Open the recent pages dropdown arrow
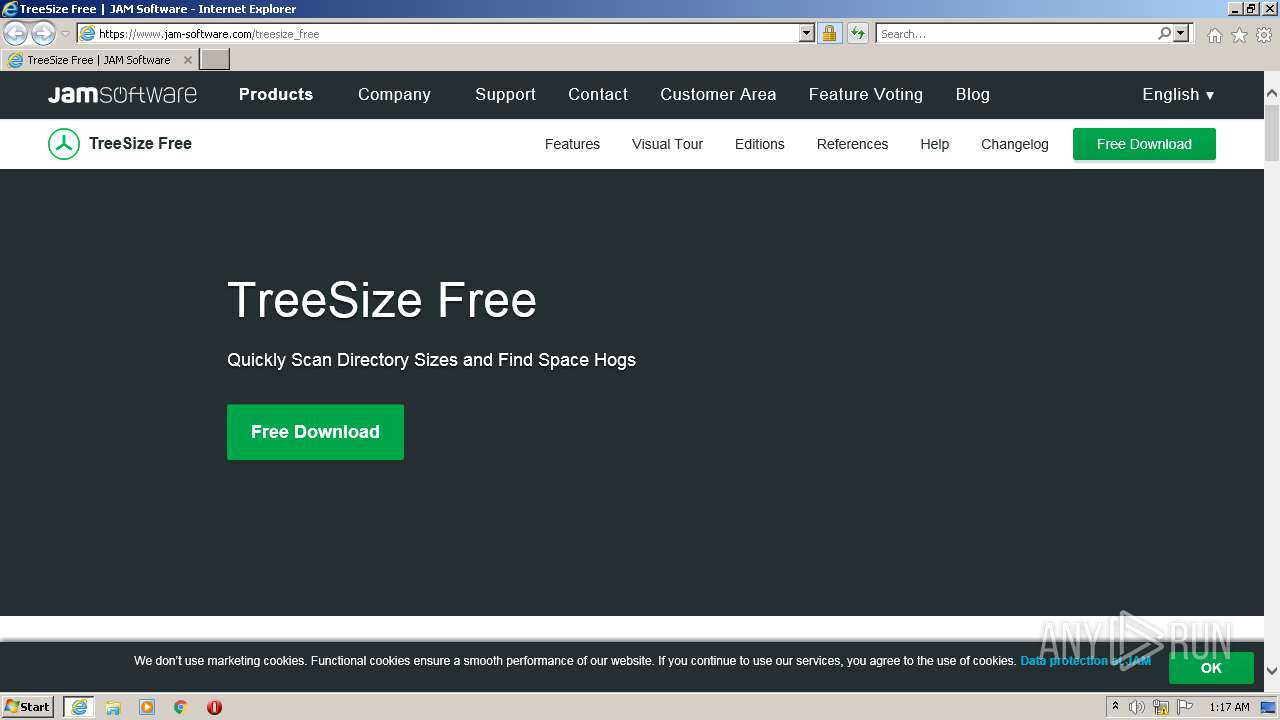 [x=65, y=34]
